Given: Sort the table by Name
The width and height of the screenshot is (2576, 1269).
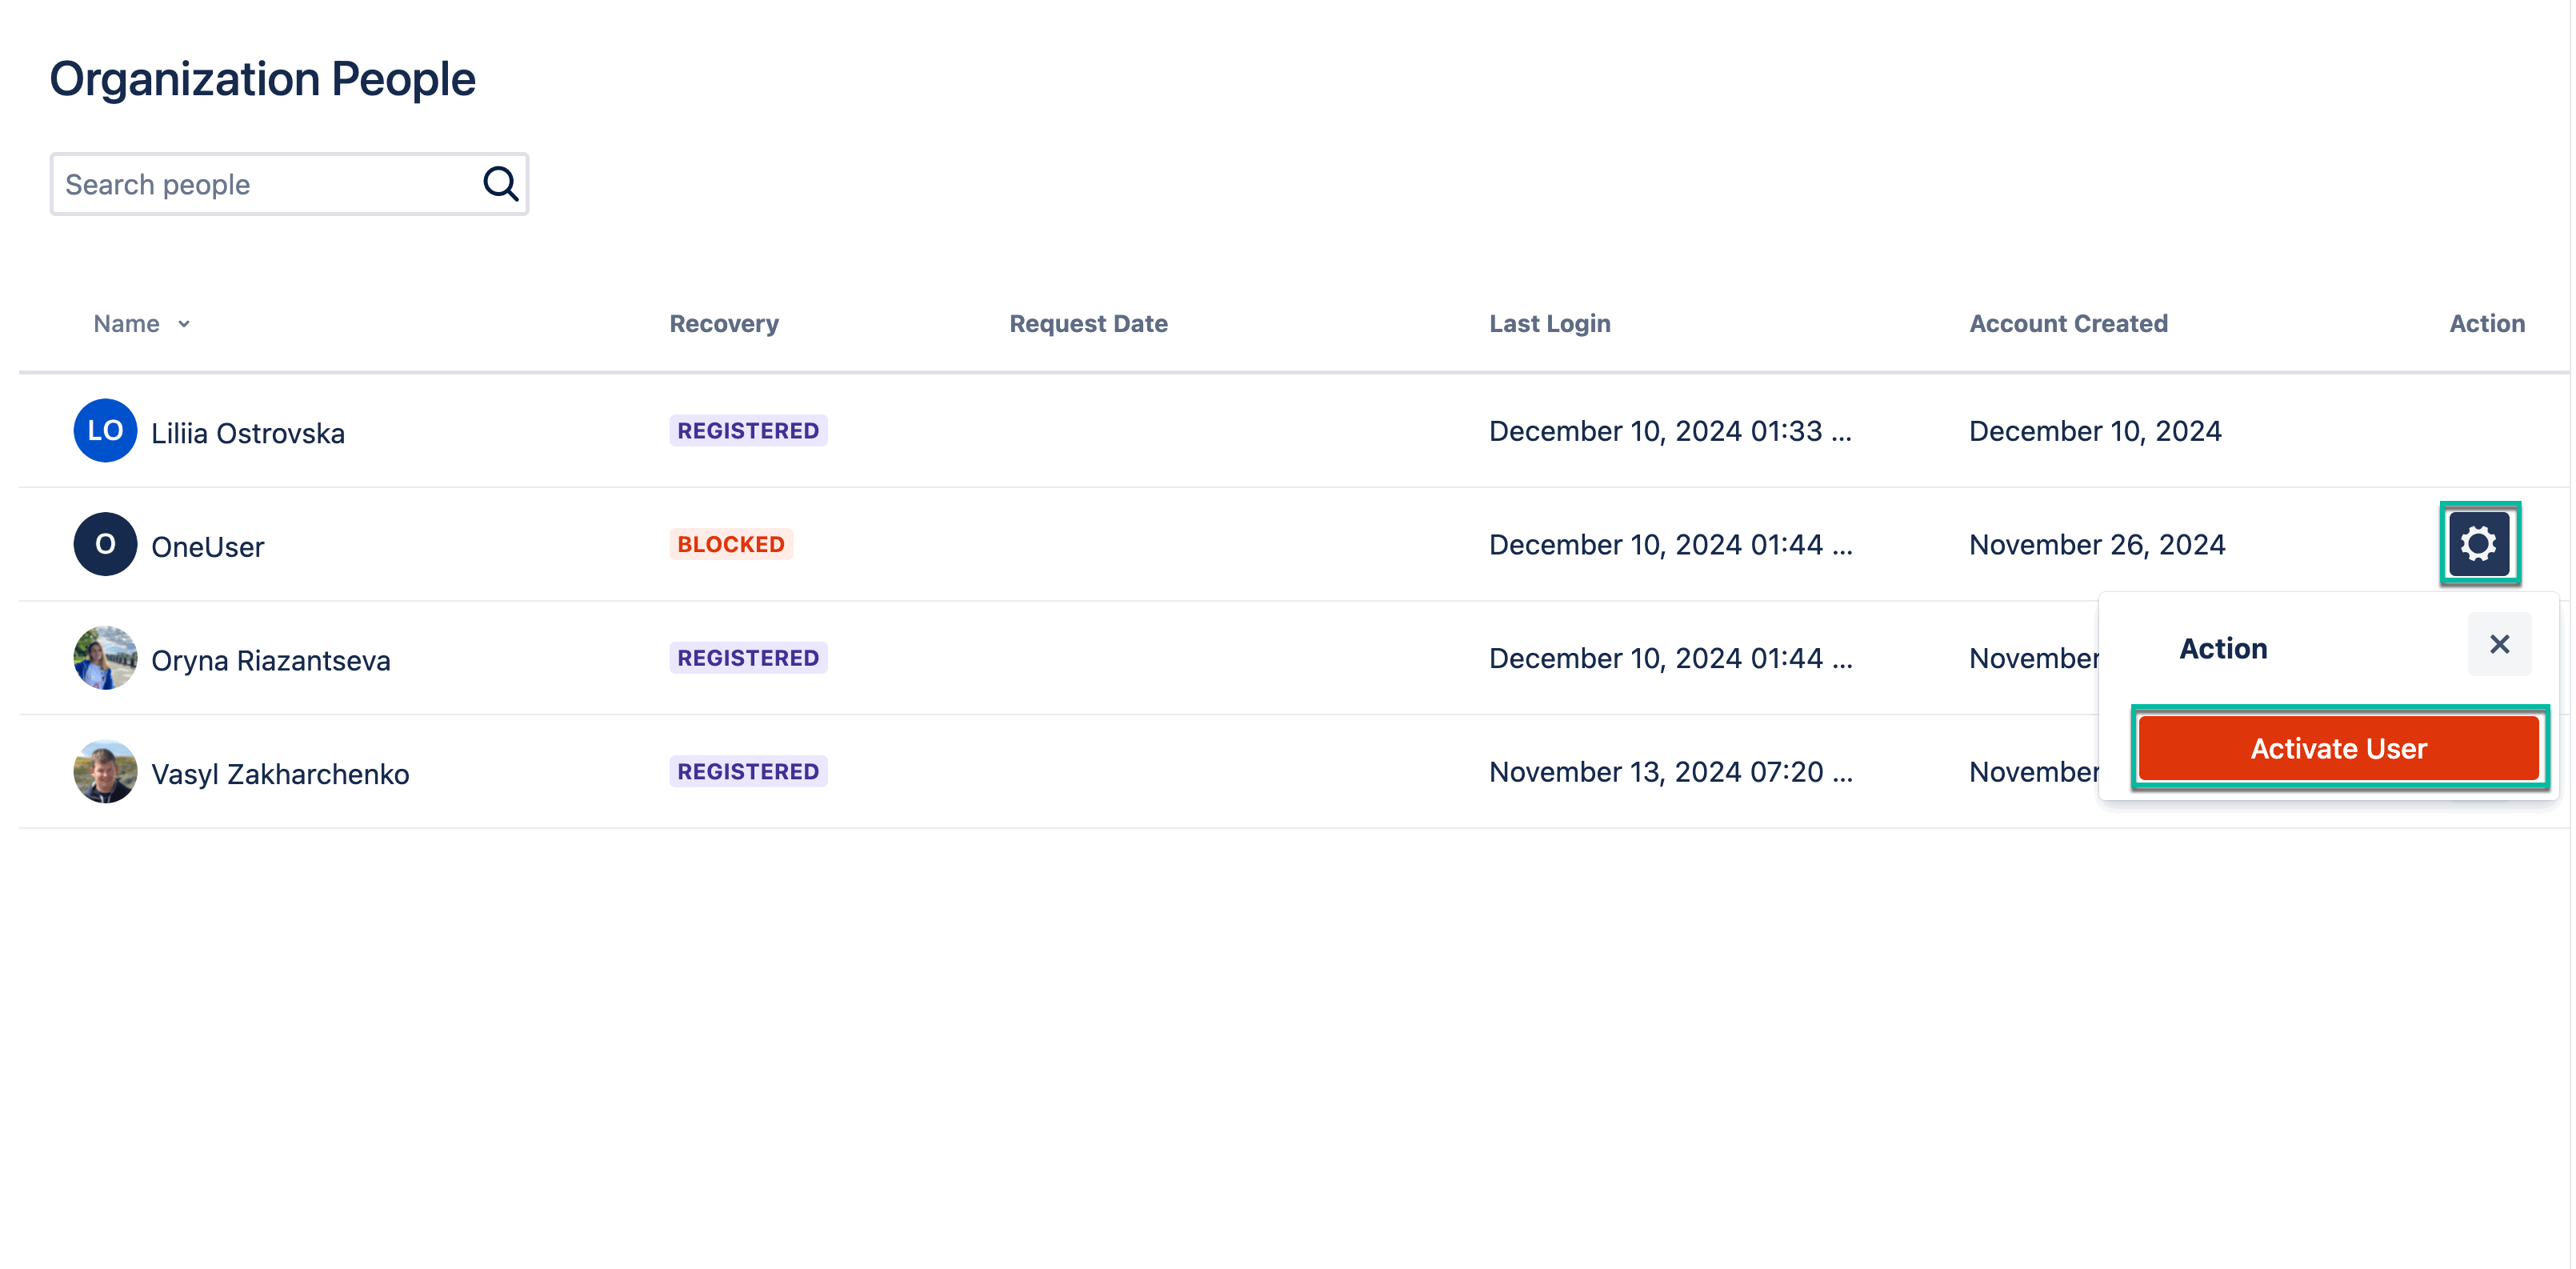Looking at the screenshot, I should click(127, 323).
